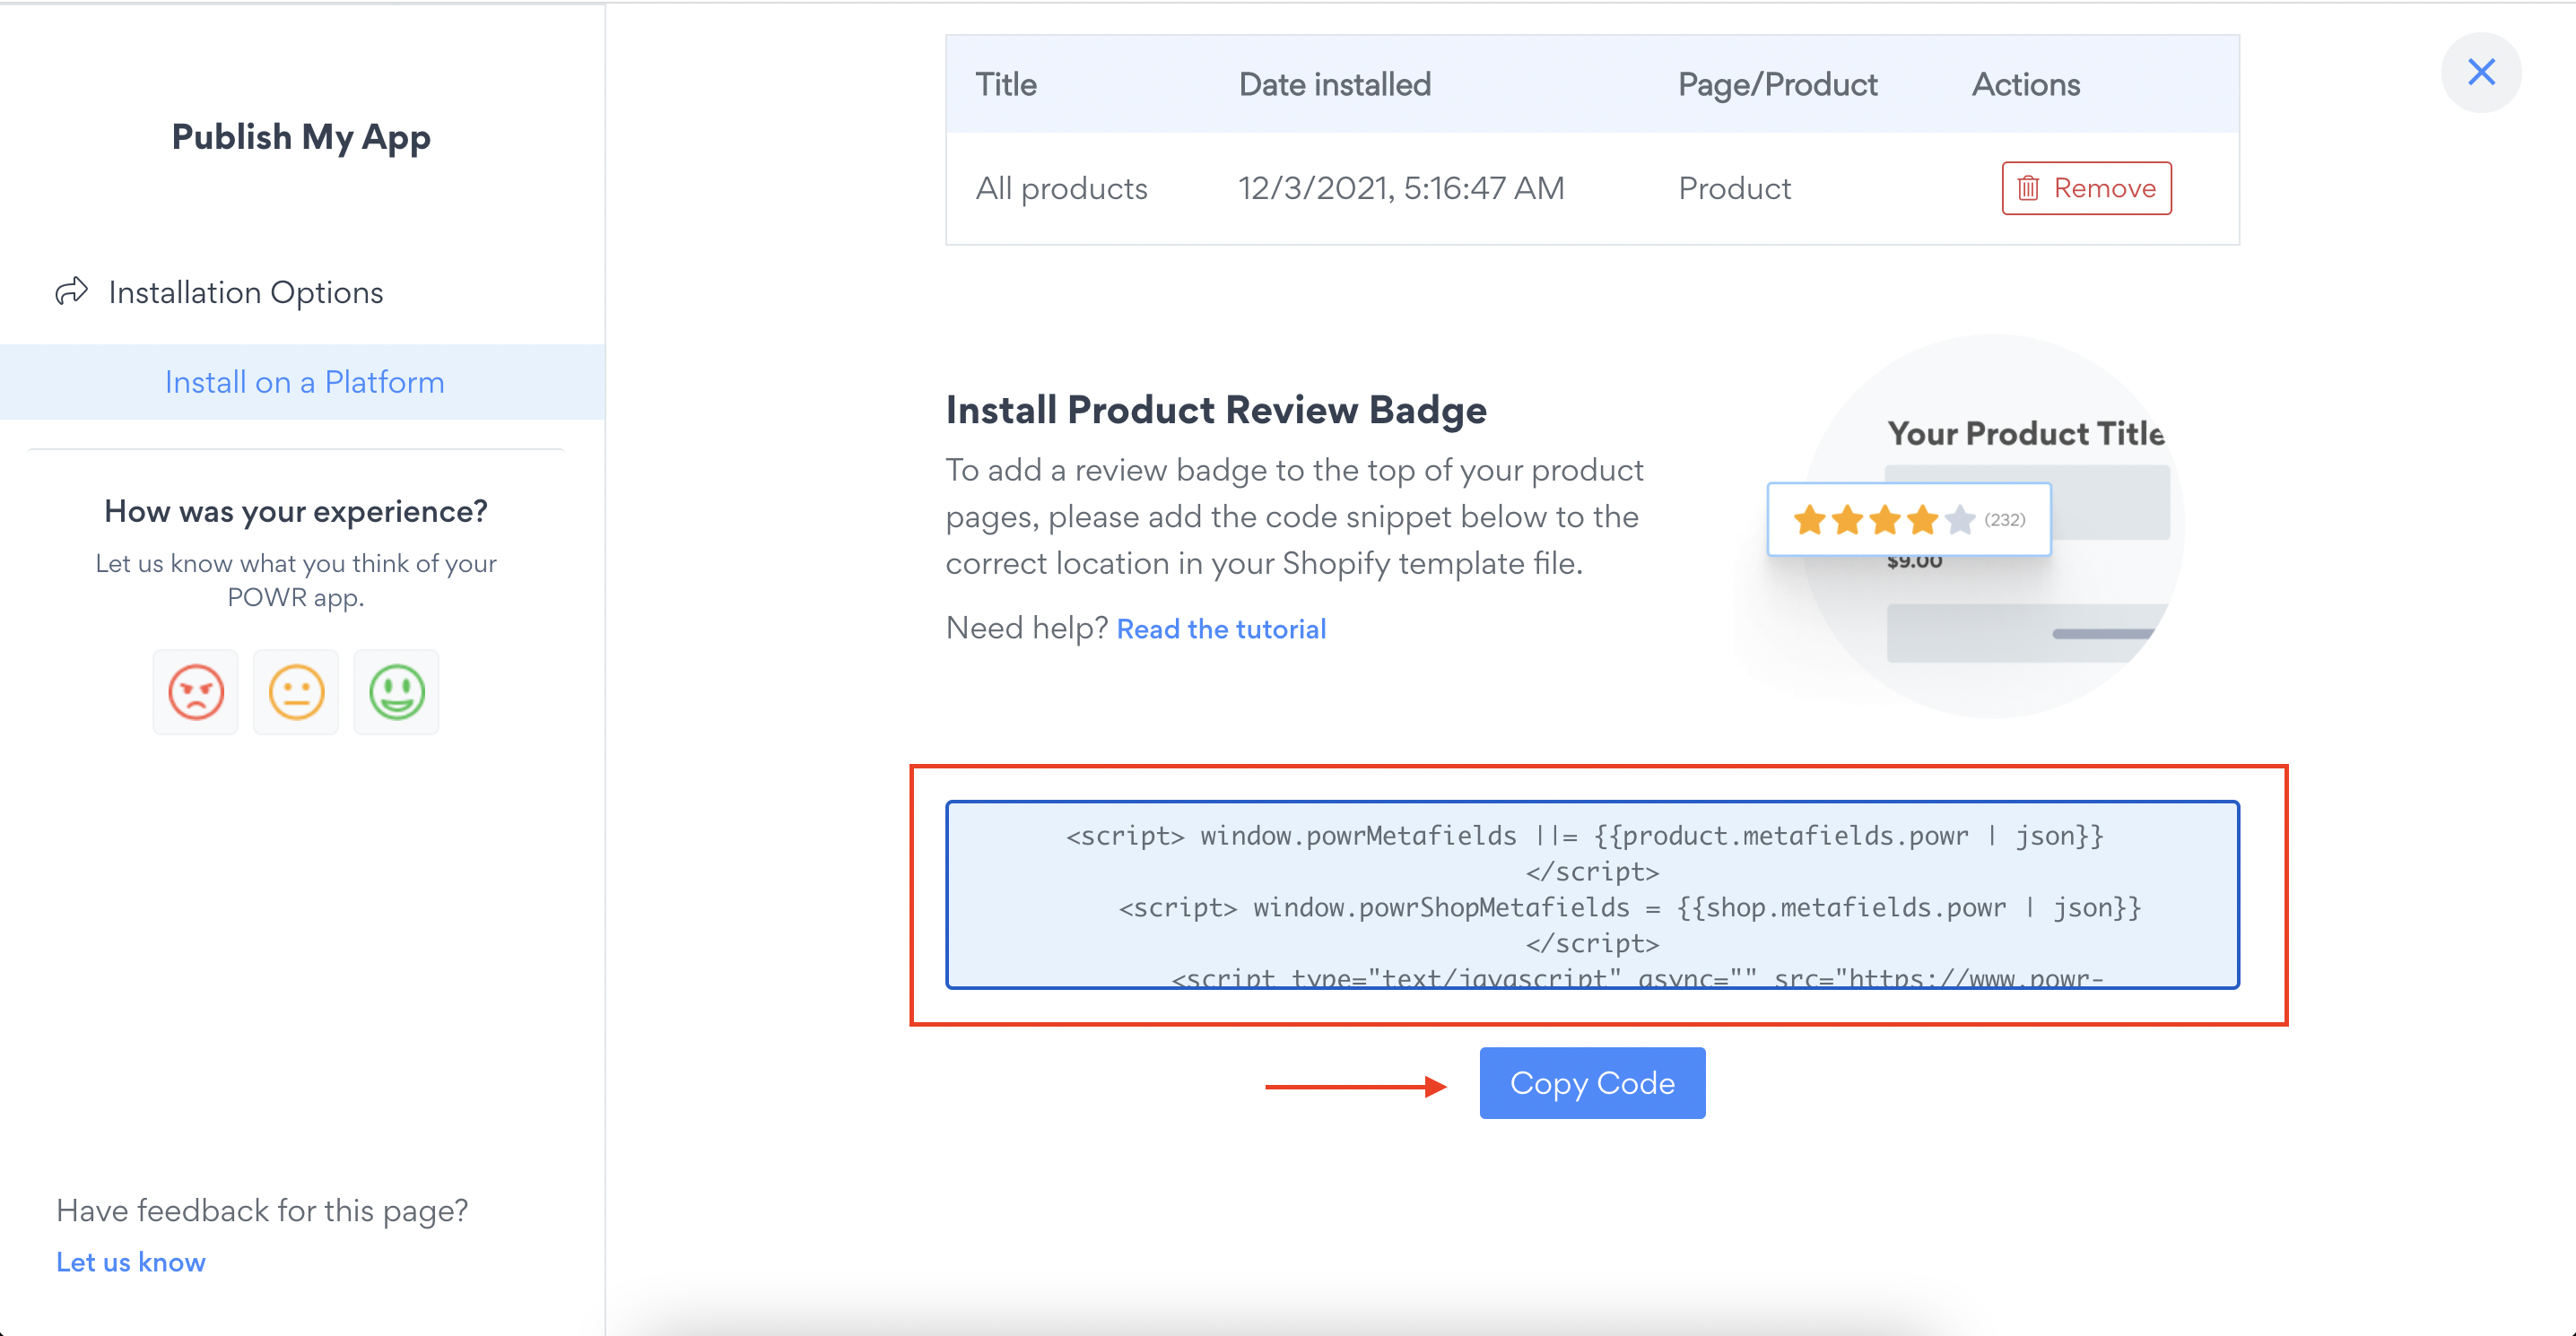This screenshot has height=1336, width=2576.
Task: Click the Actions column header
Action: pyautogui.click(x=2026, y=84)
